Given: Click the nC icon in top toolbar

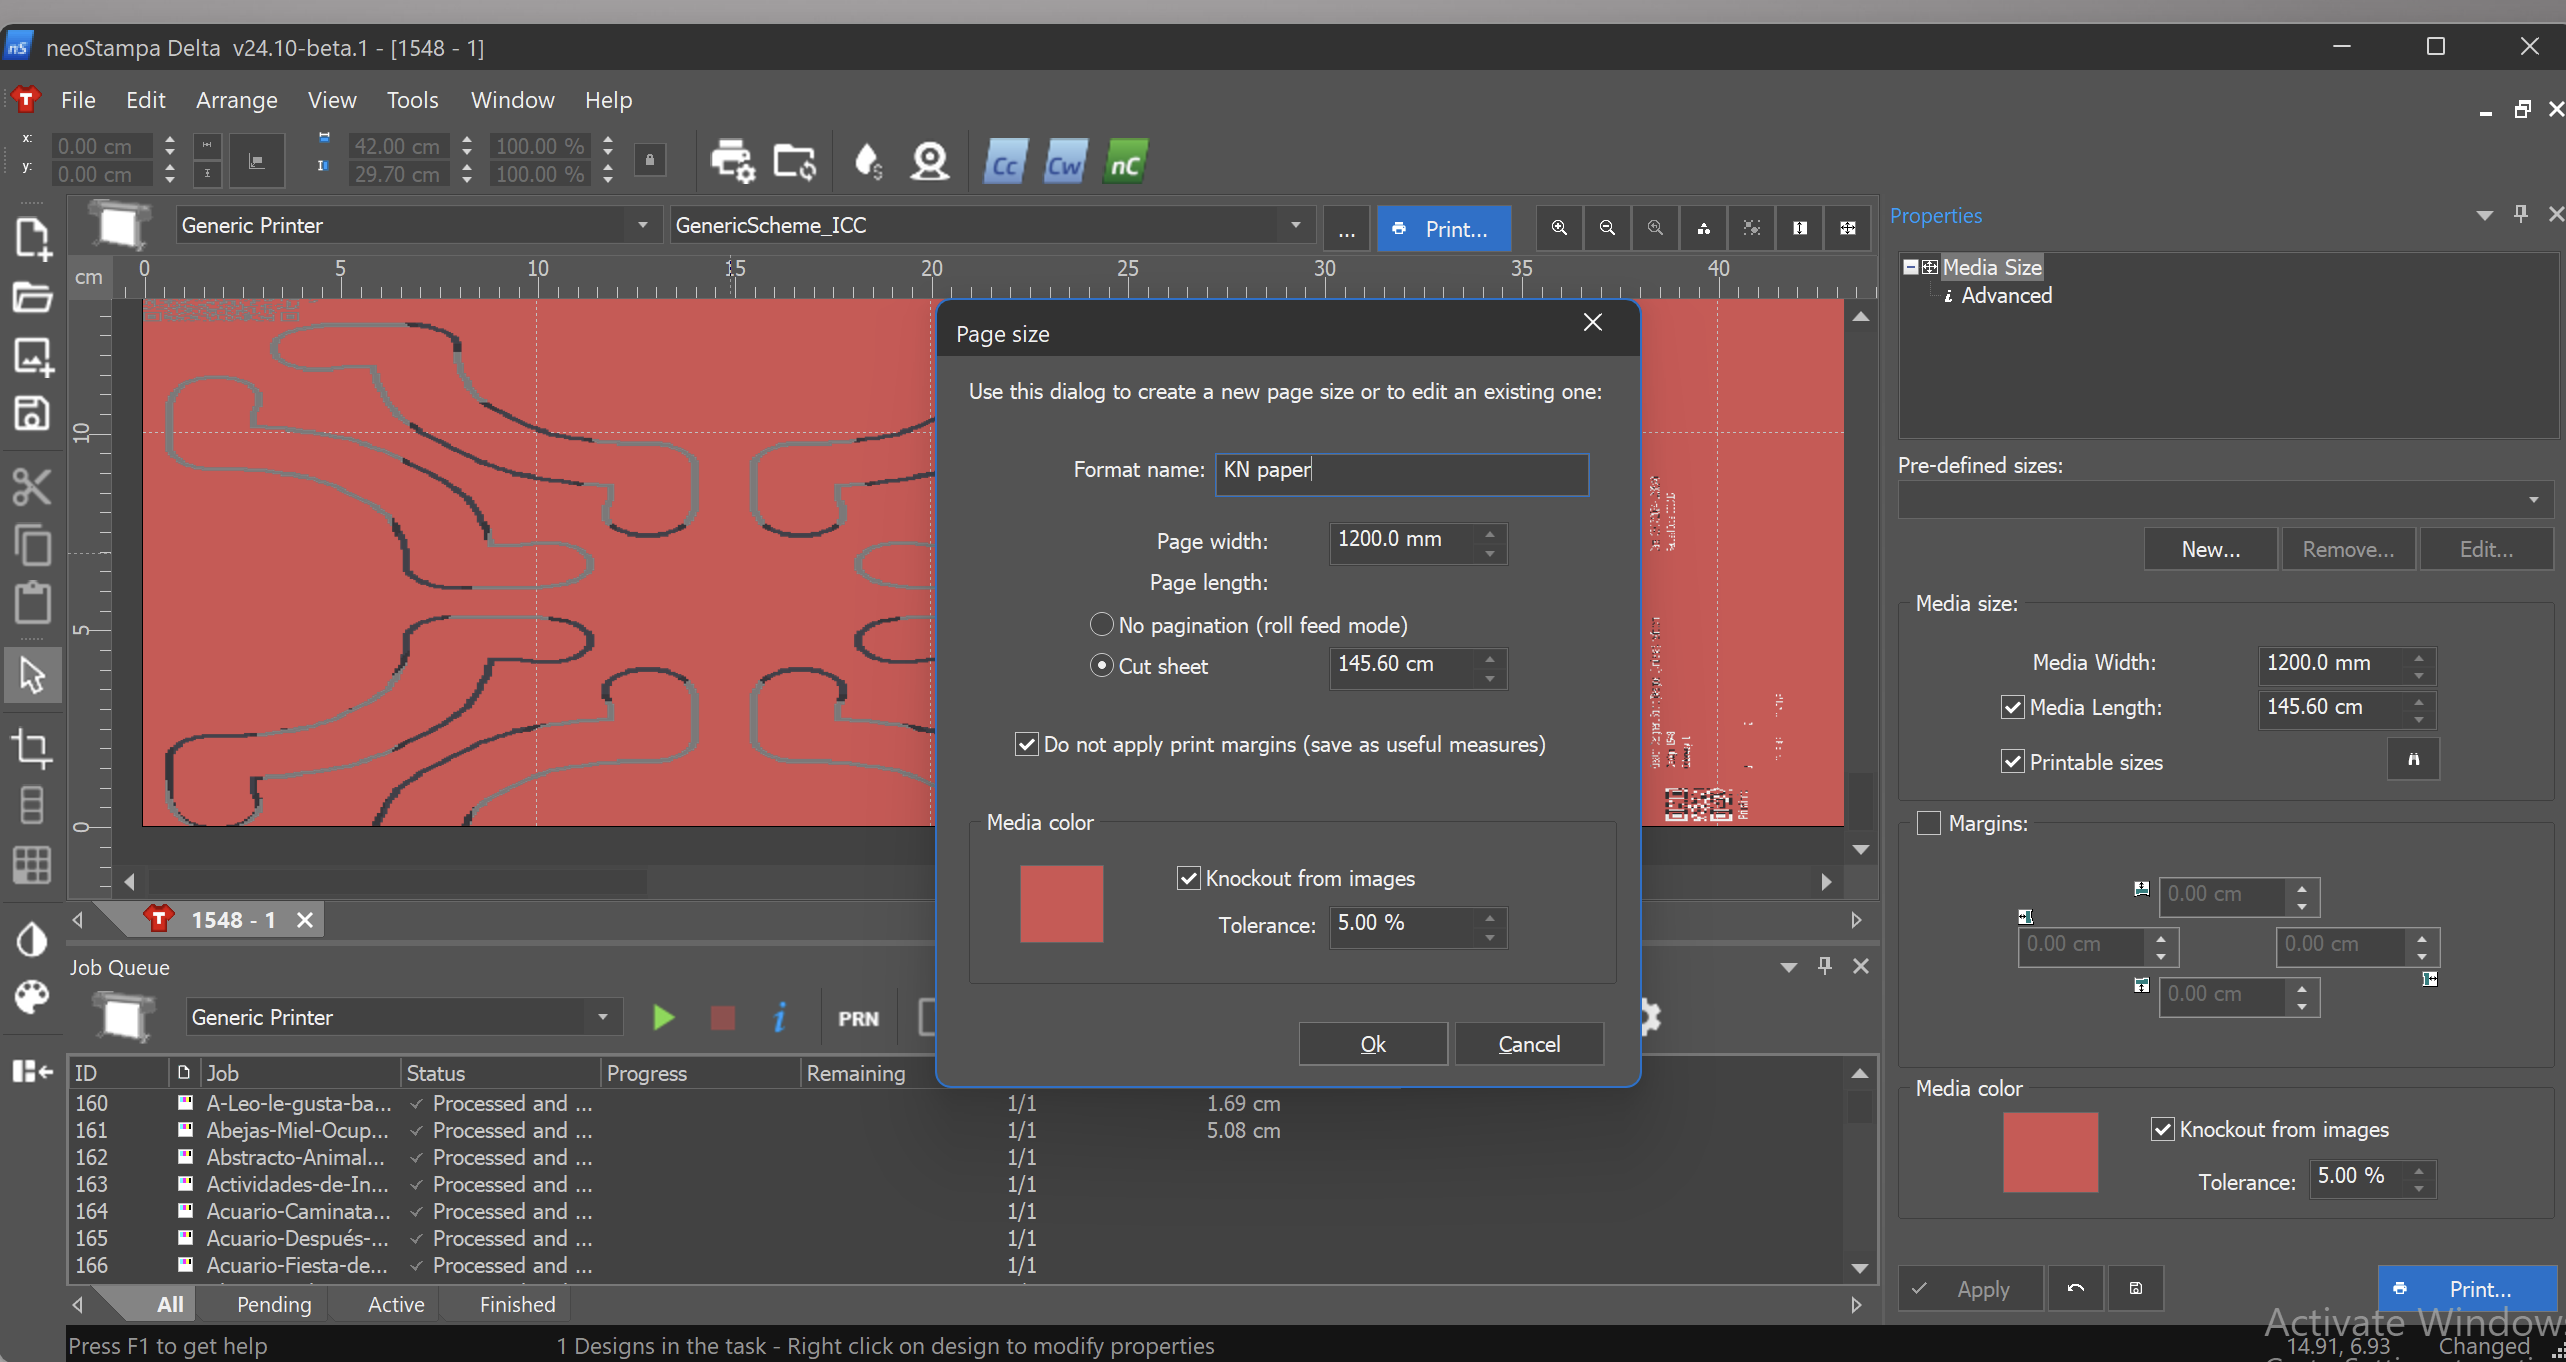Looking at the screenshot, I should (1125, 163).
